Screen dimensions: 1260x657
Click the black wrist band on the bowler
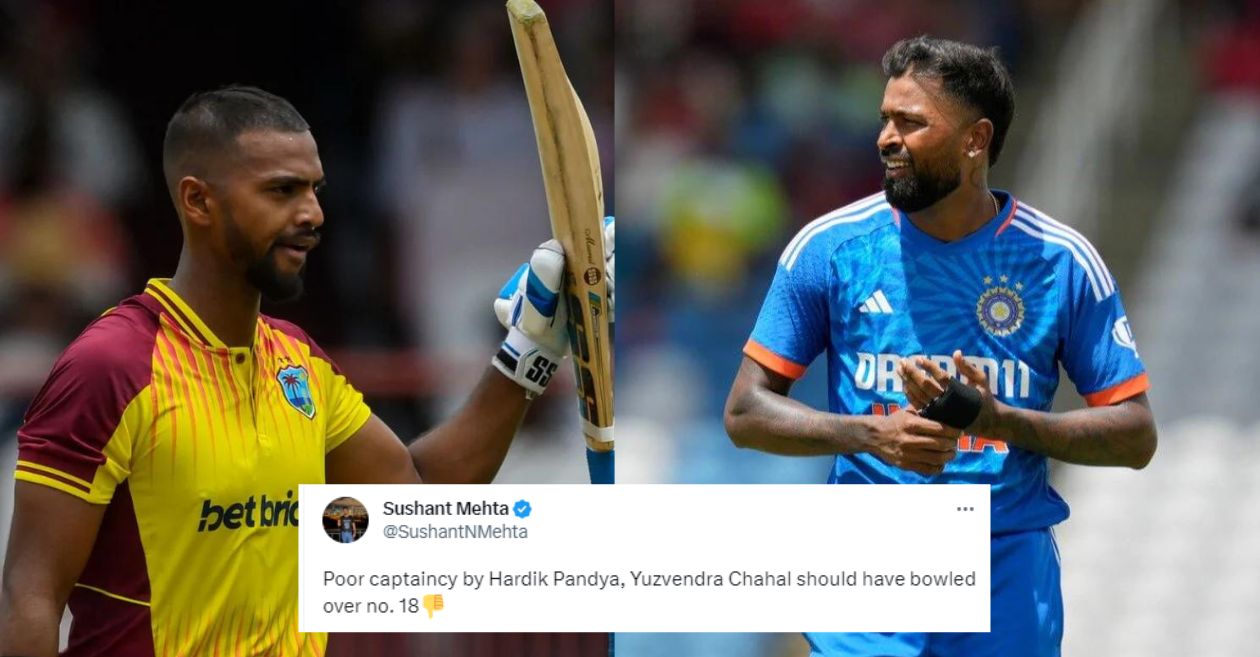(x=953, y=404)
